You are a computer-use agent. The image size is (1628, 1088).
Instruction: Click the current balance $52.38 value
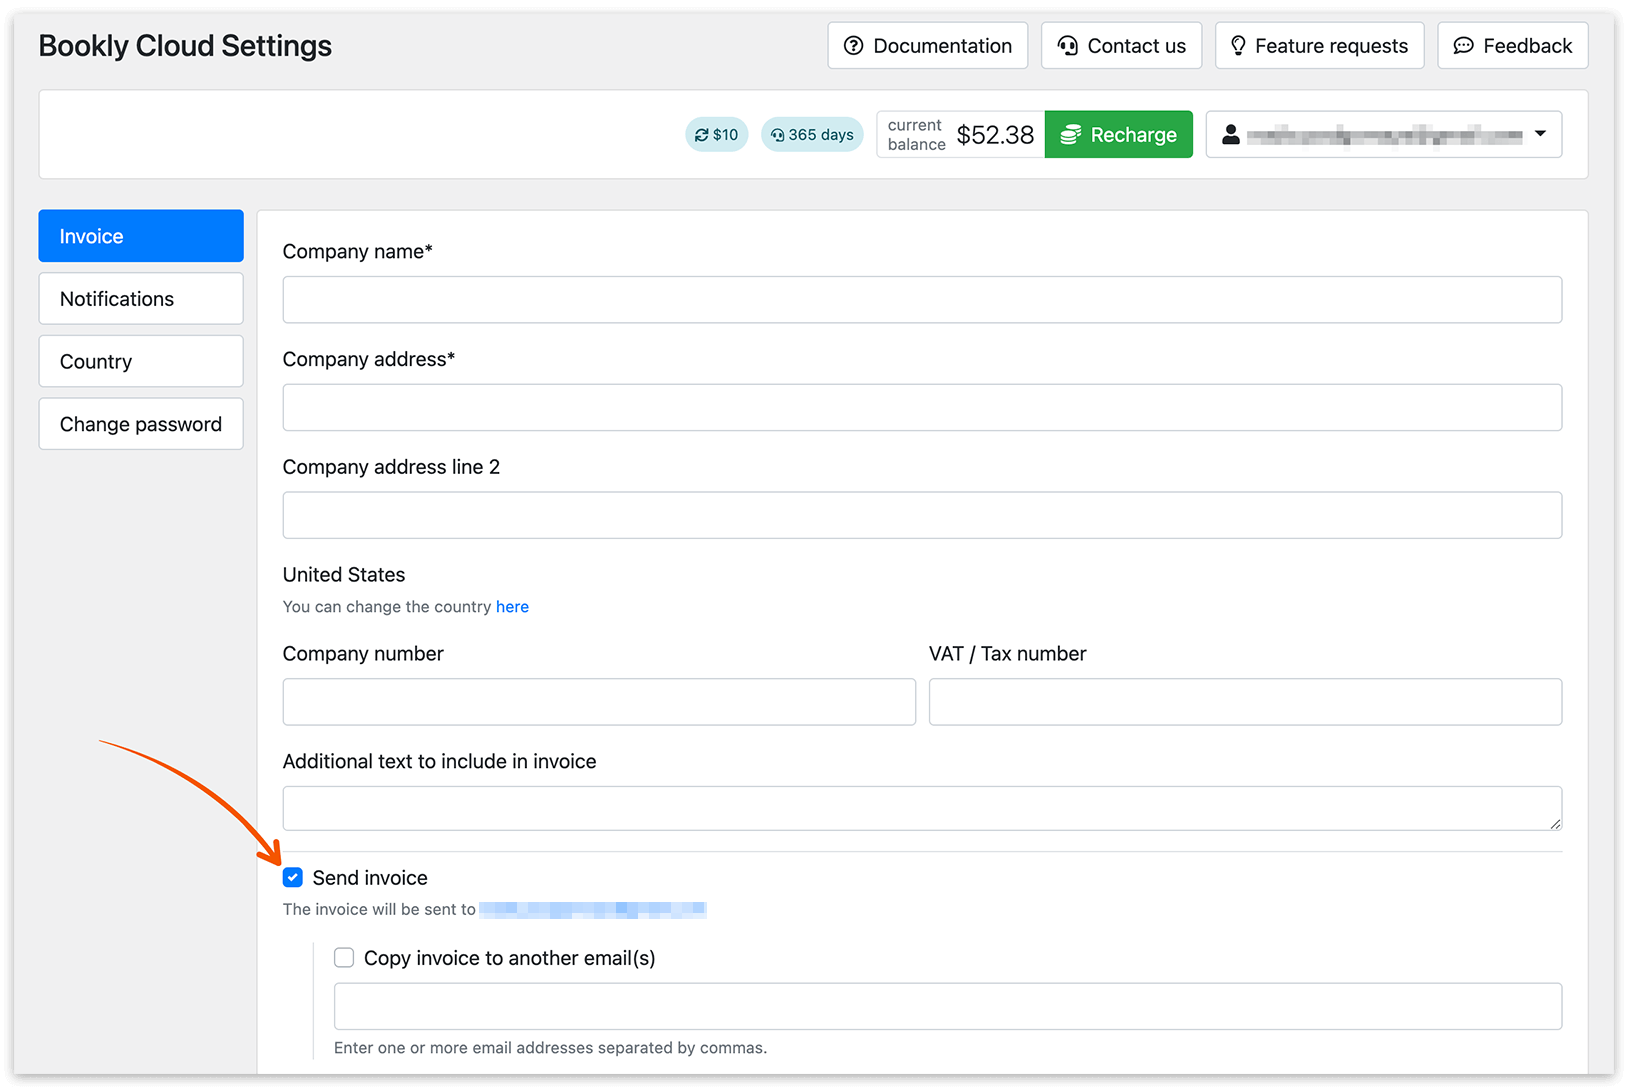[995, 135]
